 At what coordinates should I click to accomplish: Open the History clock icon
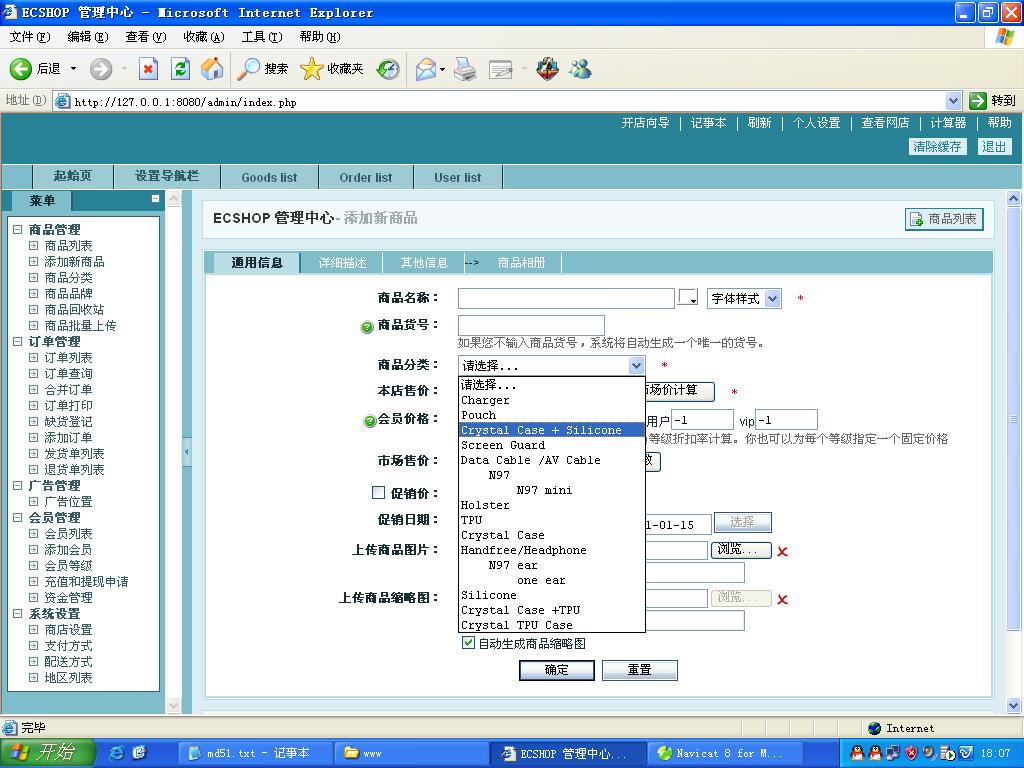388,69
